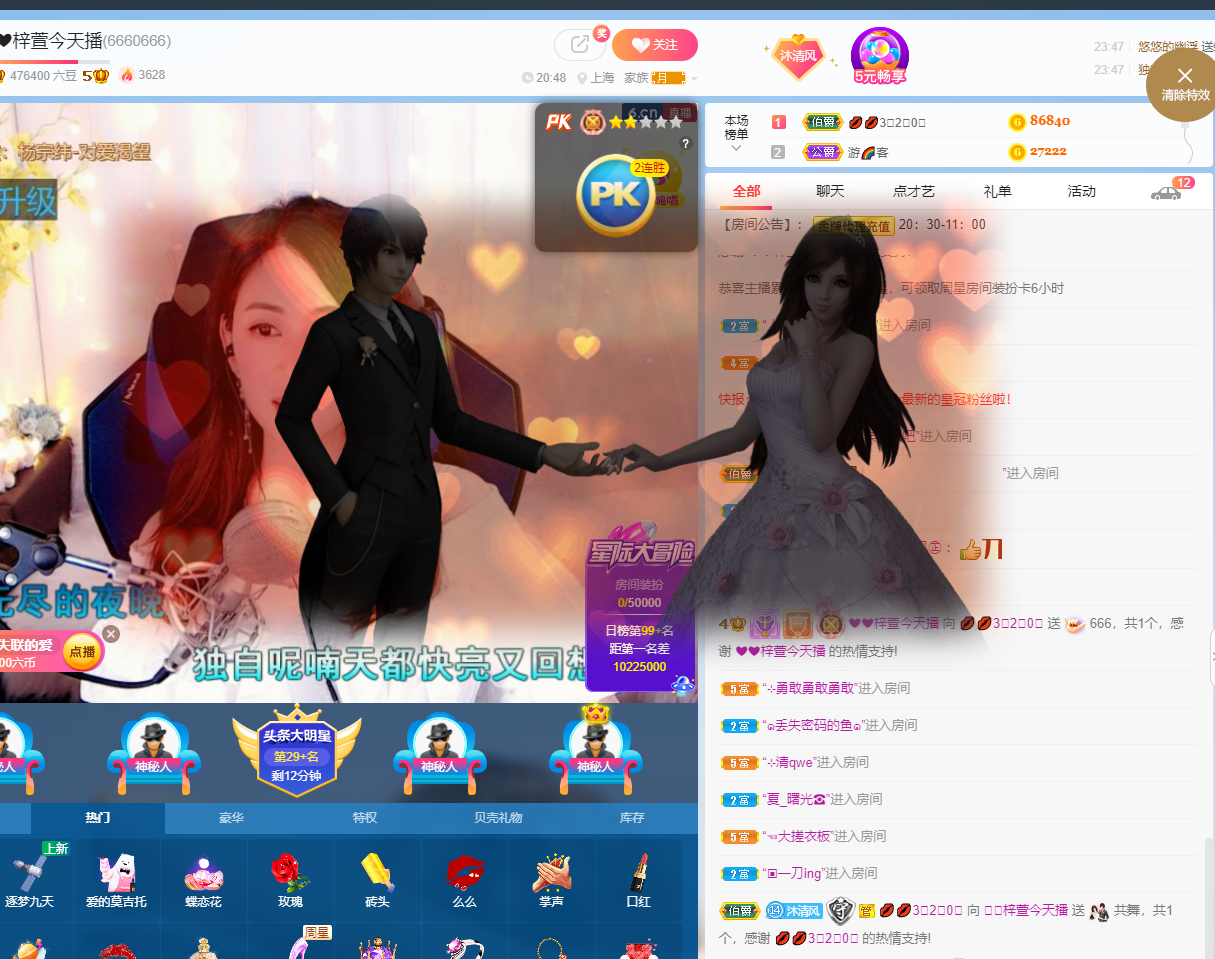Click the car icon with 12 badge
The image size is (1215, 959).
[x=1167, y=192]
